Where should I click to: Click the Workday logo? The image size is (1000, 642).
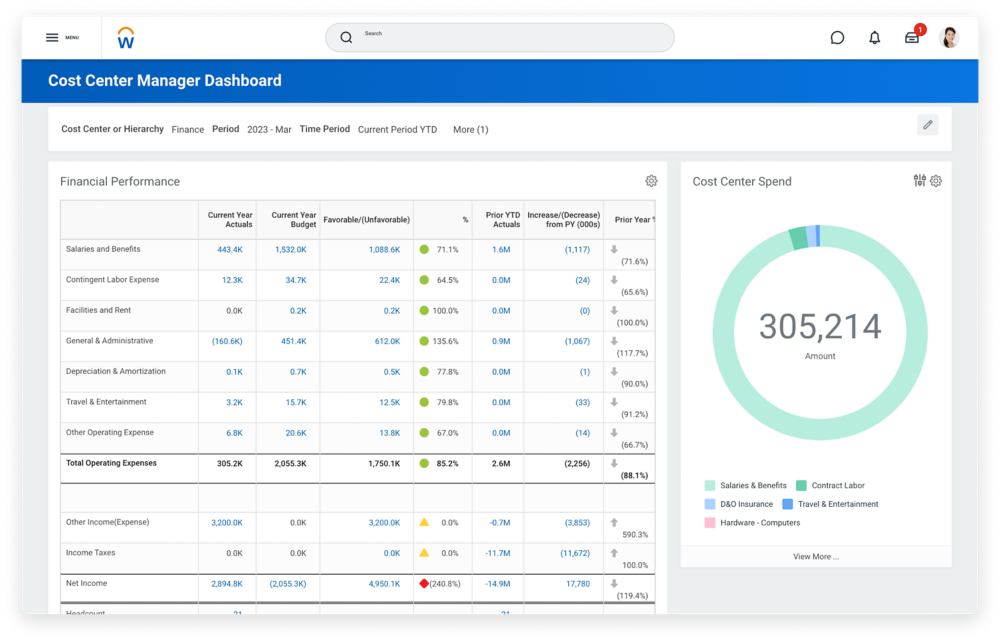coord(126,38)
